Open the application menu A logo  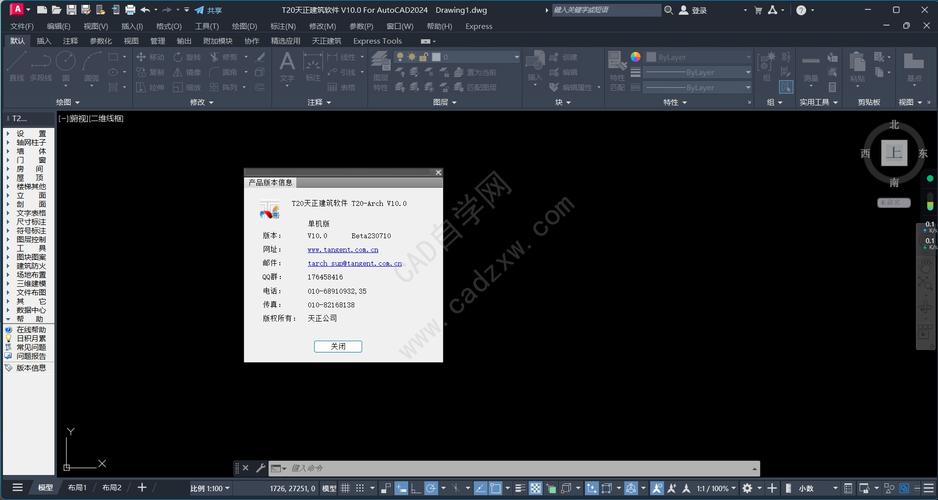(15, 10)
